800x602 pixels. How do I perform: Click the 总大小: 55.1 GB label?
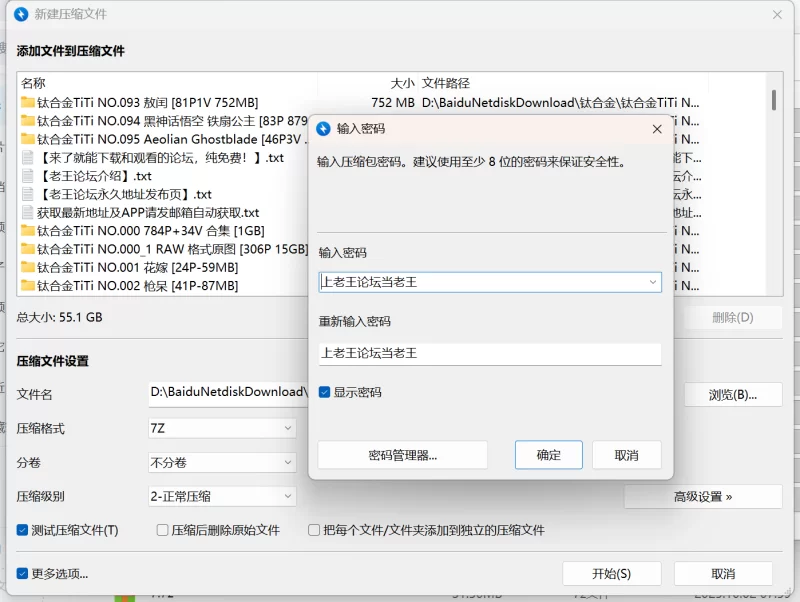point(60,317)
